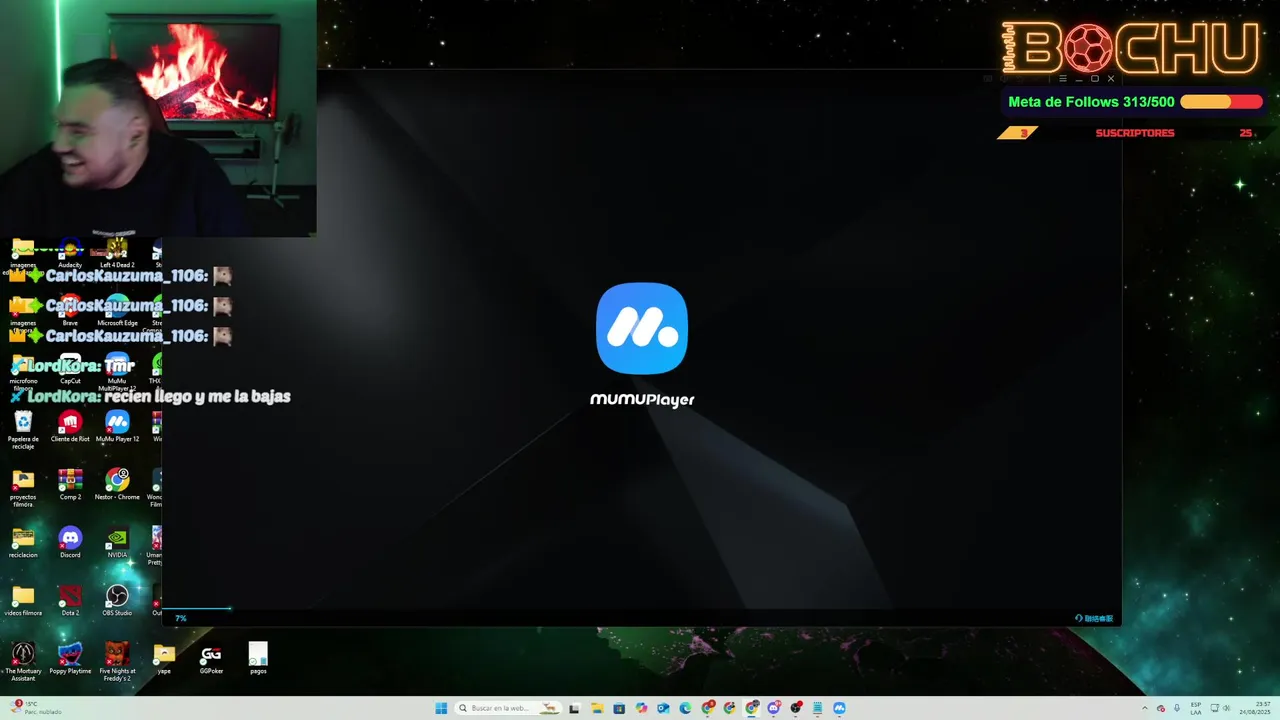1280x720 pixels.
Task: Open the pagos desktop file
Action: click(x=258, y=659)
